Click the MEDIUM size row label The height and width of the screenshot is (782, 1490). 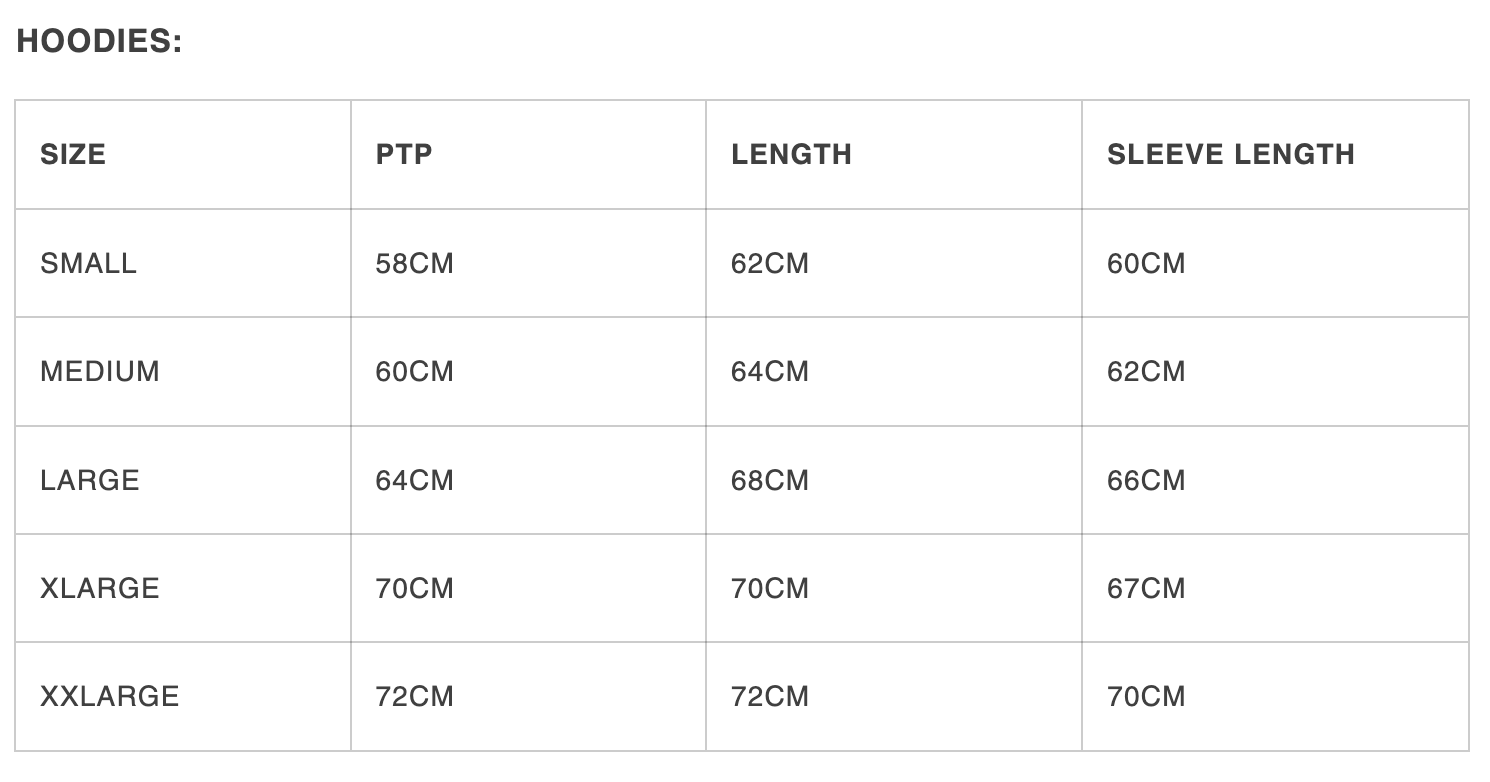point(100,371)
